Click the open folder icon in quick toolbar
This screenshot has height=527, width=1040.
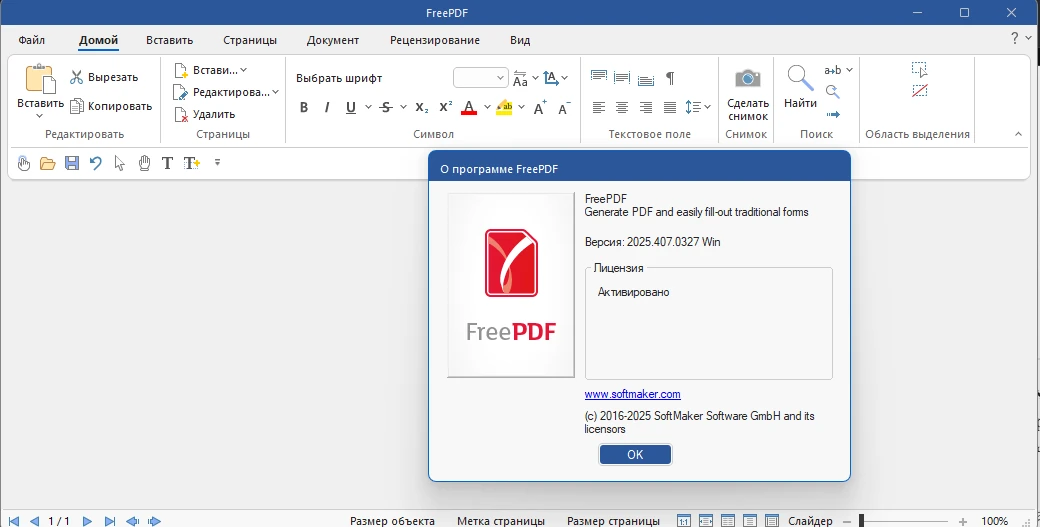point(48,163)
